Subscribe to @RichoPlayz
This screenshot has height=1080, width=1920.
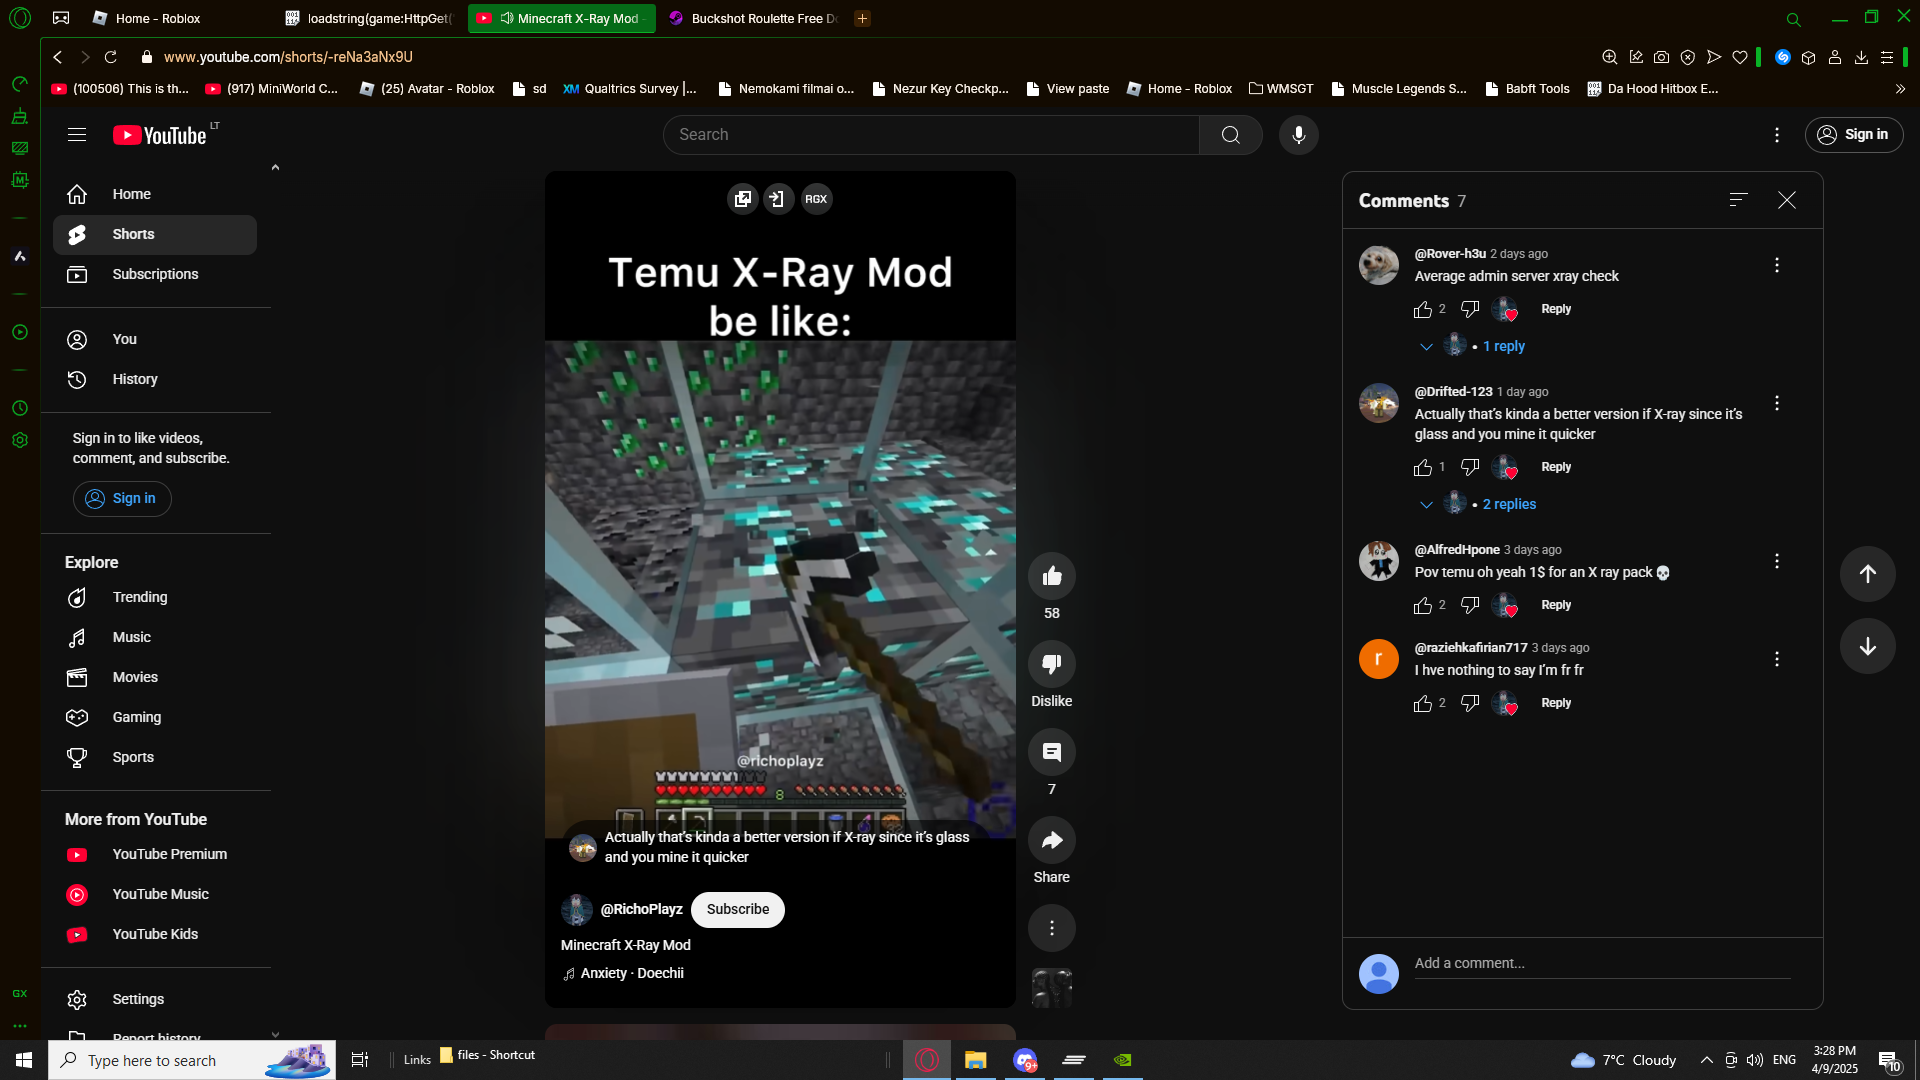738,909
